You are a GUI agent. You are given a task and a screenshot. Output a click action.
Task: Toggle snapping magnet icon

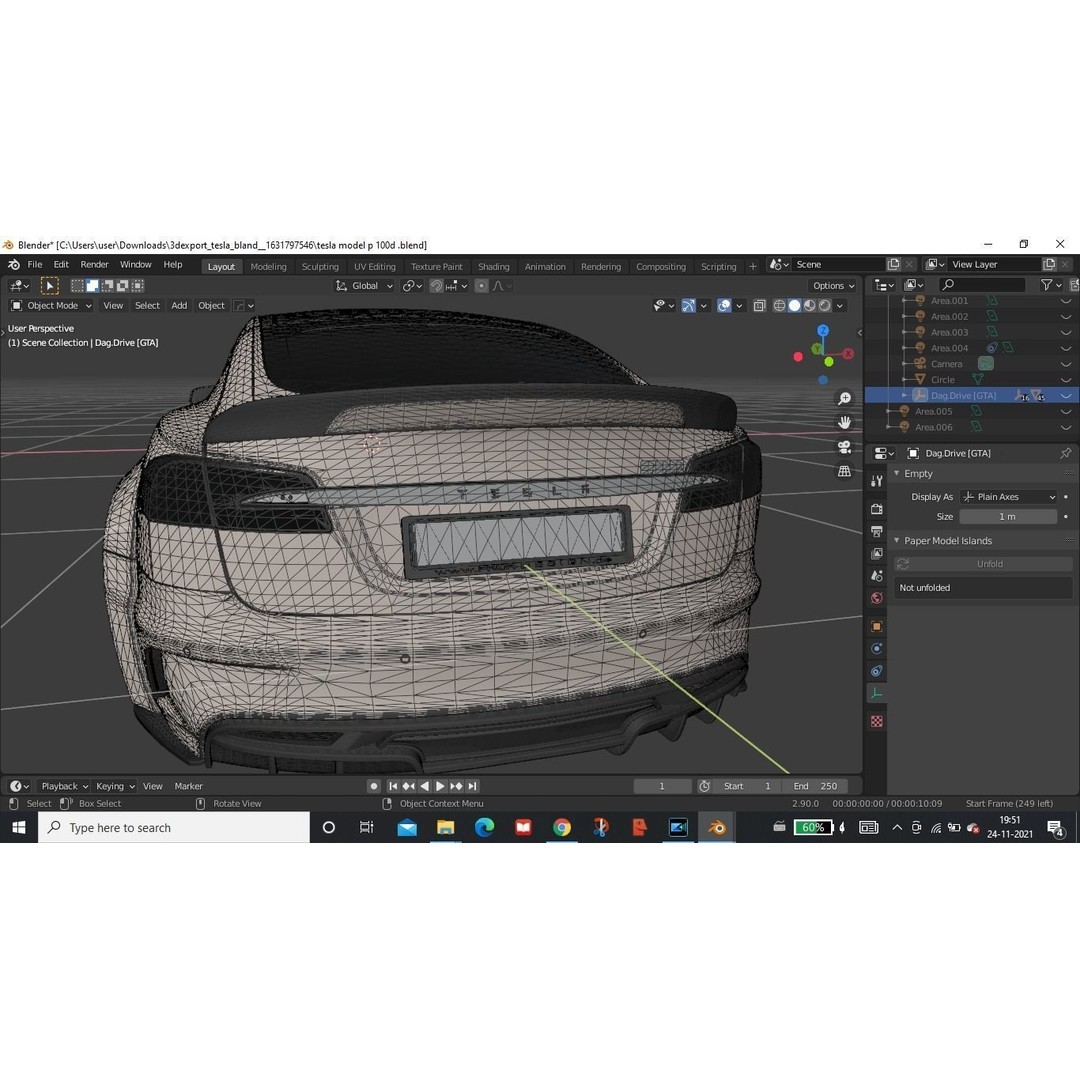point(436,286)
